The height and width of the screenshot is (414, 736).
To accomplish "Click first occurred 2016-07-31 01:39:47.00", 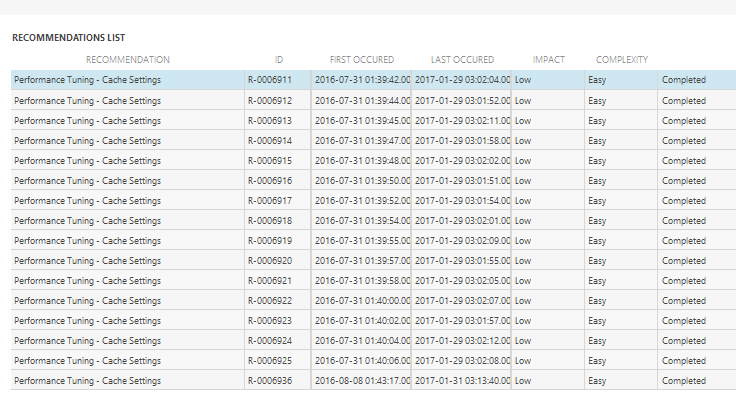I will (x=362, y=141).
